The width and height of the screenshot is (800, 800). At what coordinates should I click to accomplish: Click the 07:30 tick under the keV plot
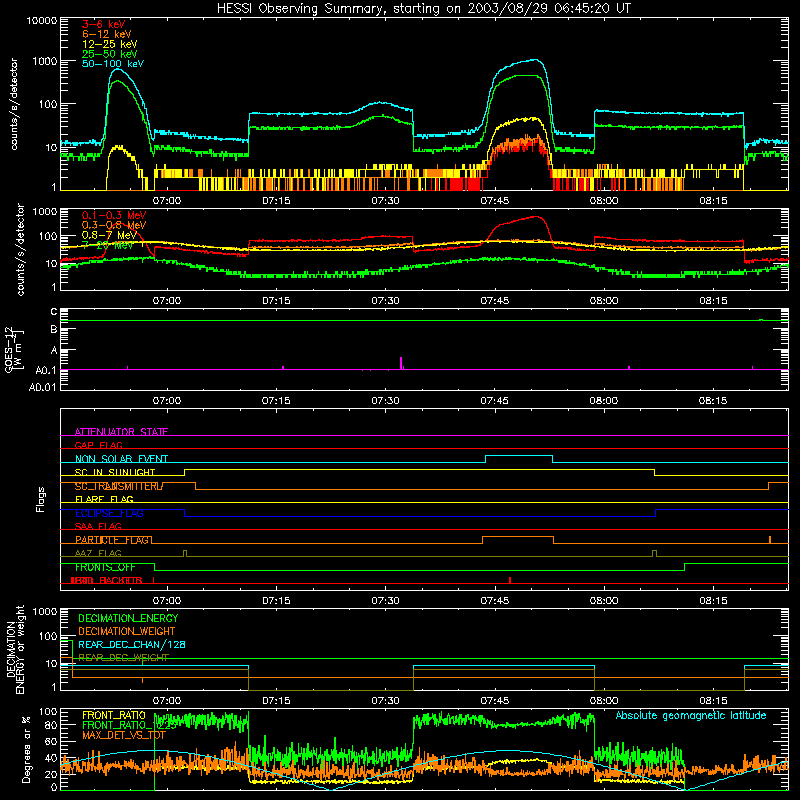click(x=385, y=201)
